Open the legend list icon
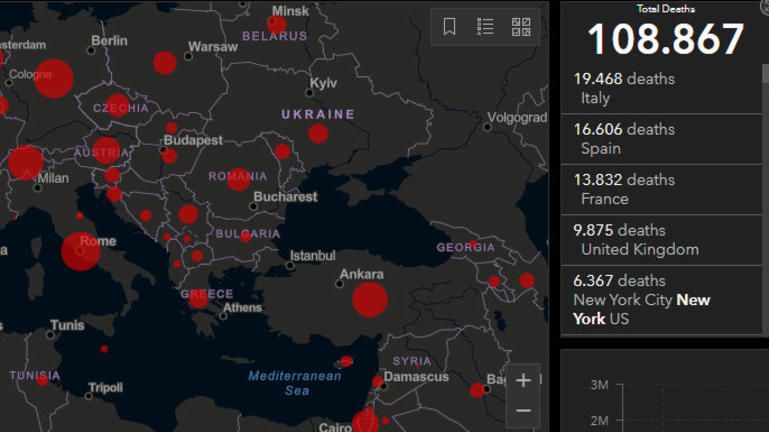This screenshot has width=769, height=432. [x=486, y=27]
